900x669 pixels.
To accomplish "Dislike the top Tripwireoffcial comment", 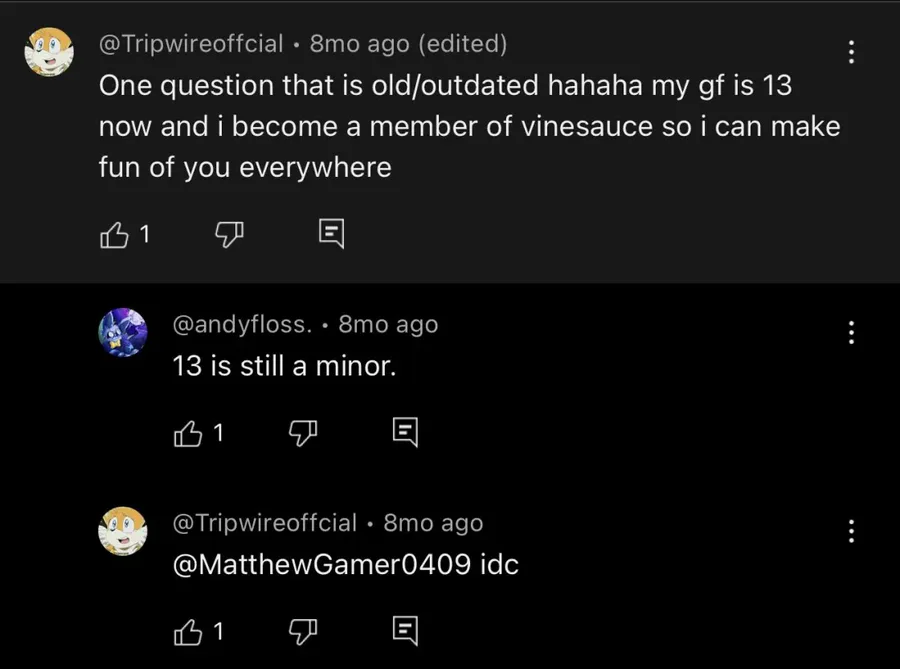I will (x=230, y=235).
